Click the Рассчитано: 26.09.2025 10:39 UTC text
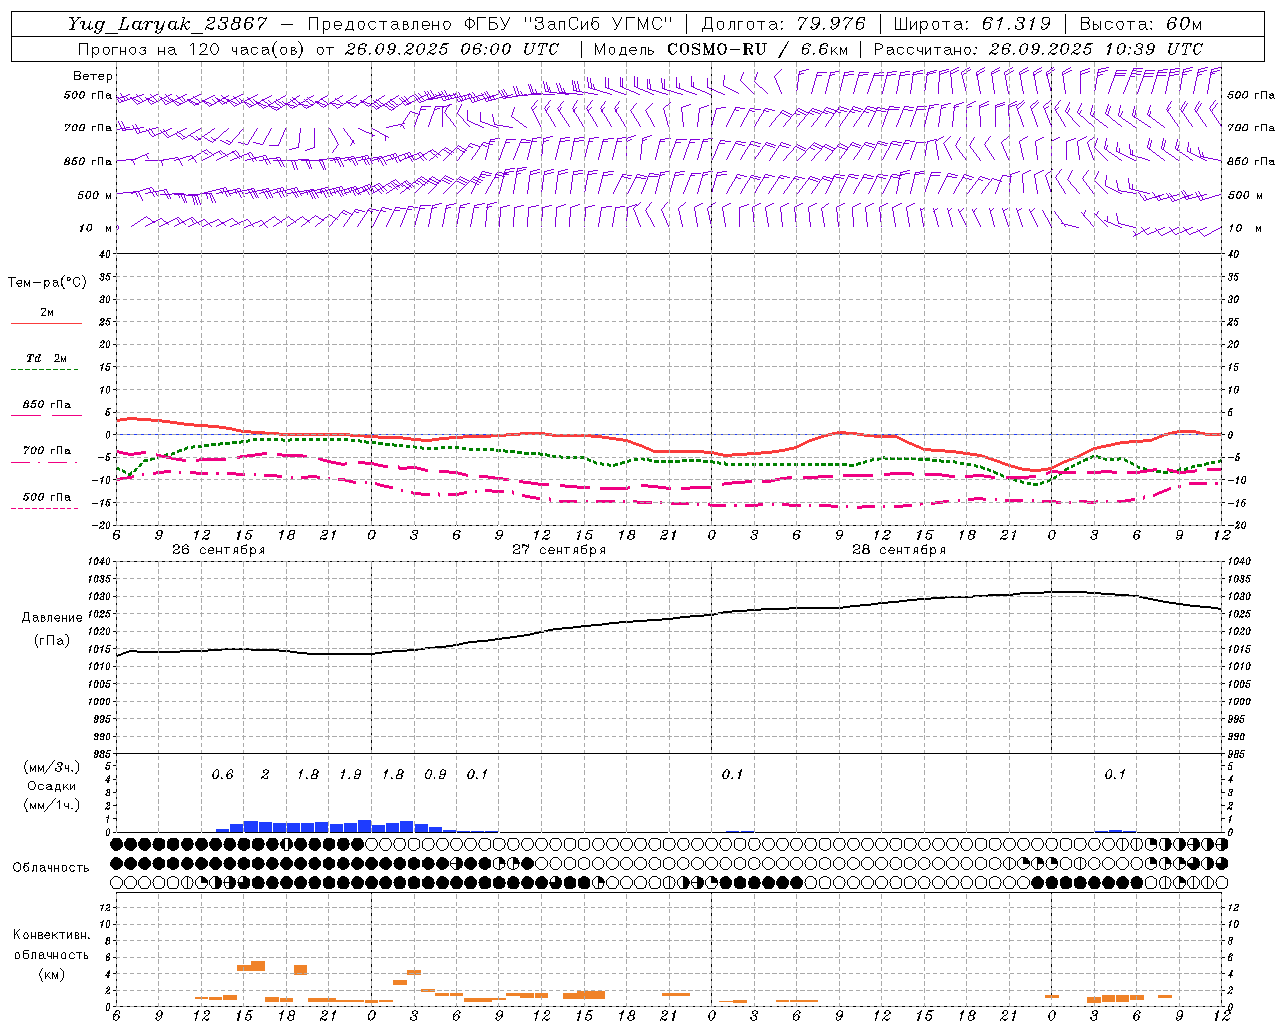This screenshot has width=1280, height=1024. [x=1038, y=49]
